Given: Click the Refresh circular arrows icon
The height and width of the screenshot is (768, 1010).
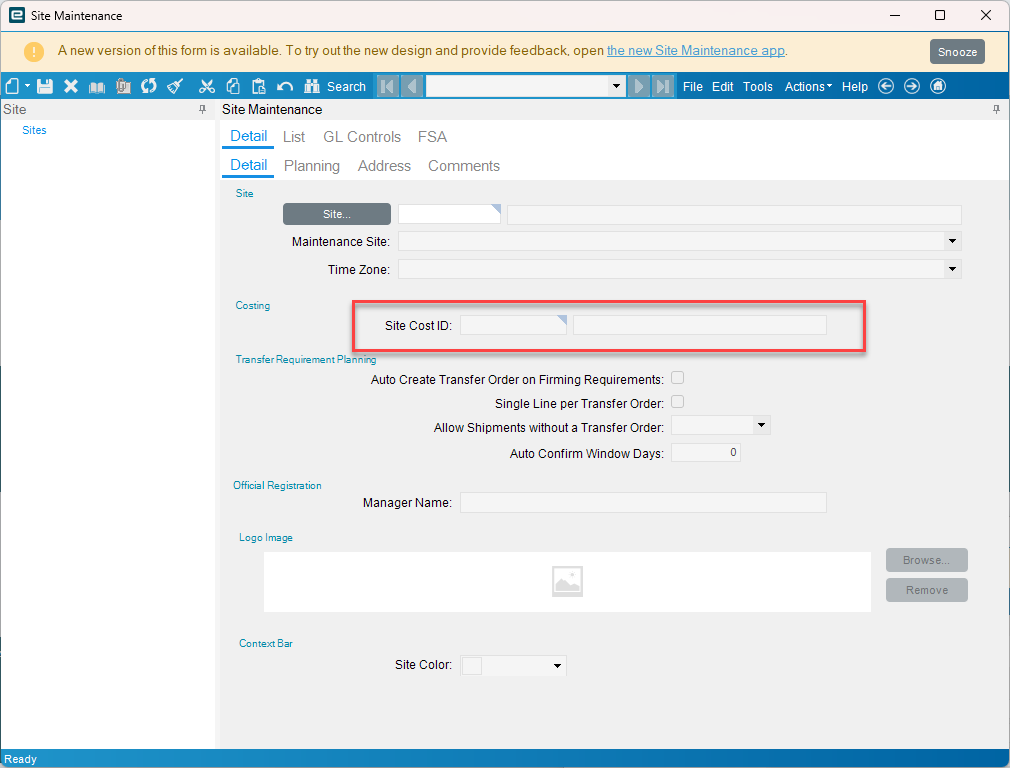Looking at the screenshot, I should click(x=149, y=86).
